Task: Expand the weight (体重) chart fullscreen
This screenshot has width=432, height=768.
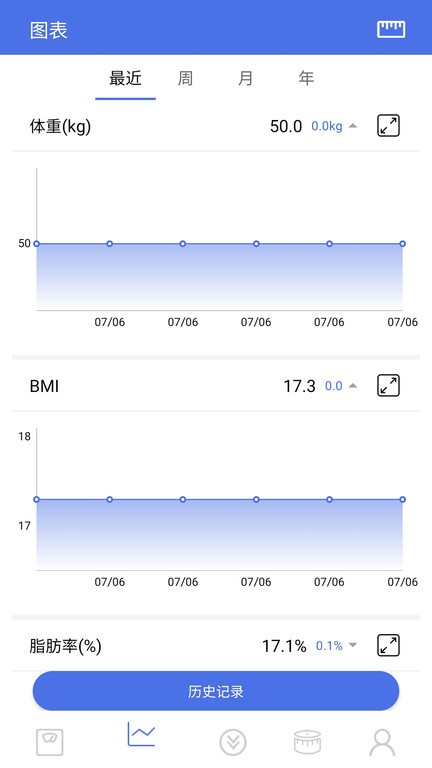Action: pyautogui.click(x=388, y=126)
